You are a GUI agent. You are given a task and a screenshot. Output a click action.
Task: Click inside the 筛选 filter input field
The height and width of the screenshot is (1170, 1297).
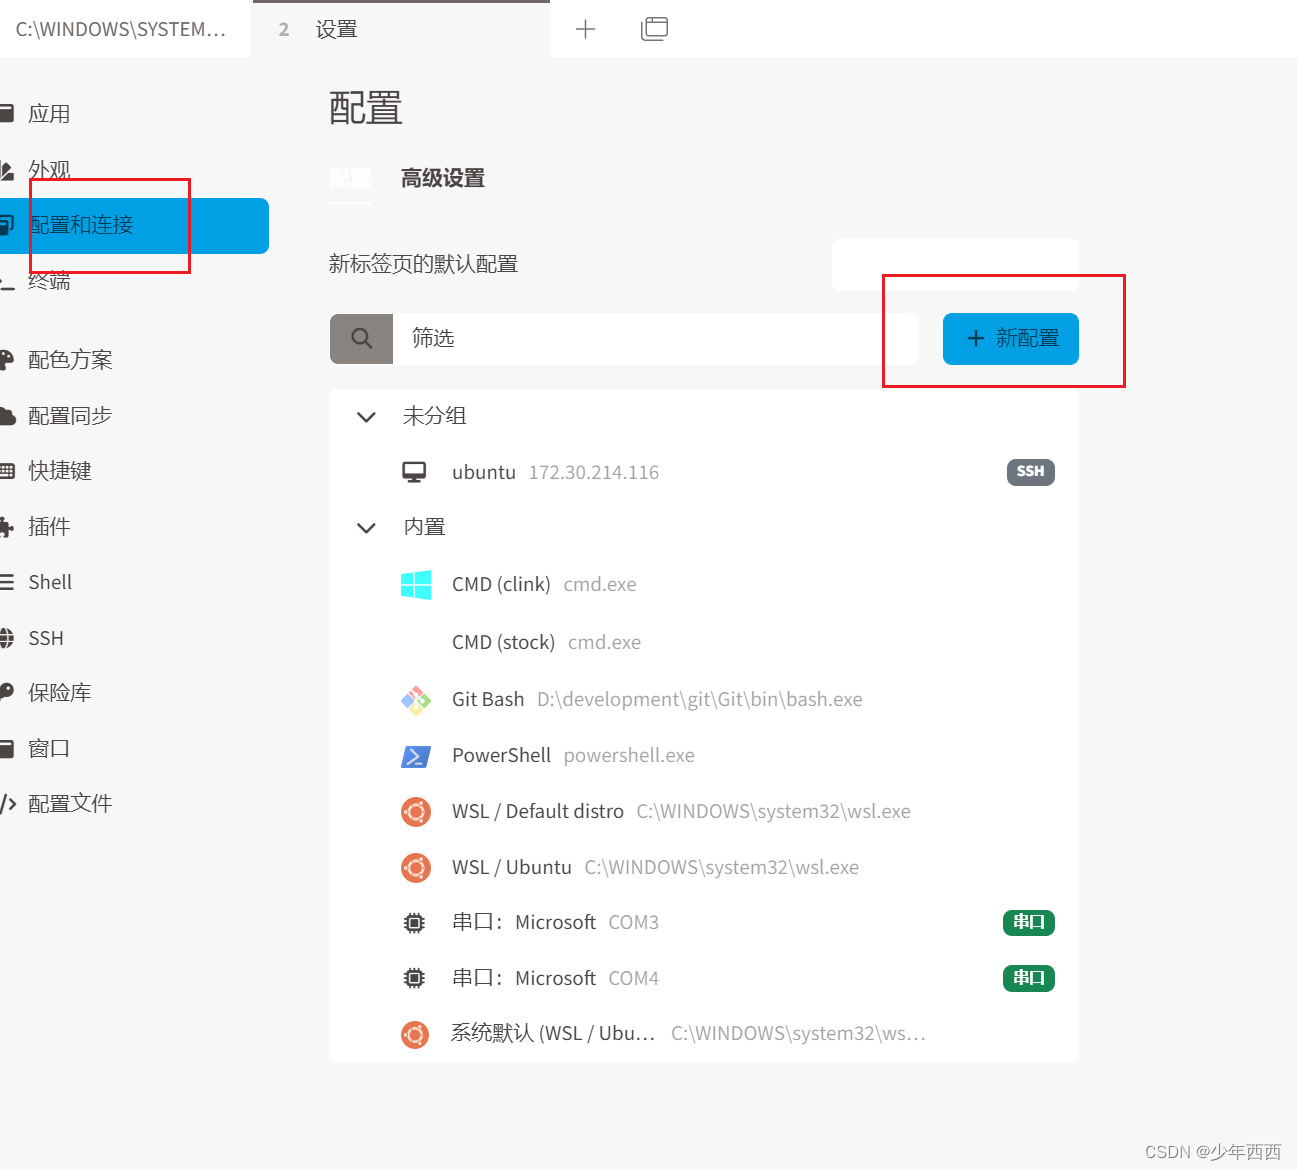coord(650,338)
